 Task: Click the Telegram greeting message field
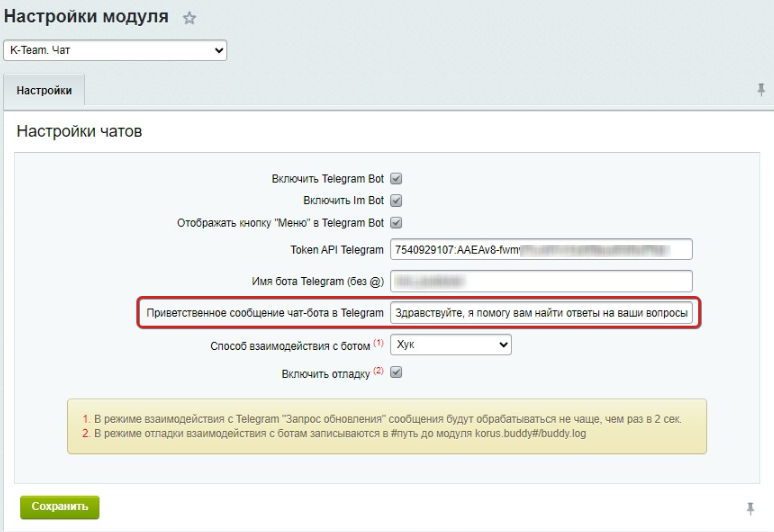[x=541, y=313]
